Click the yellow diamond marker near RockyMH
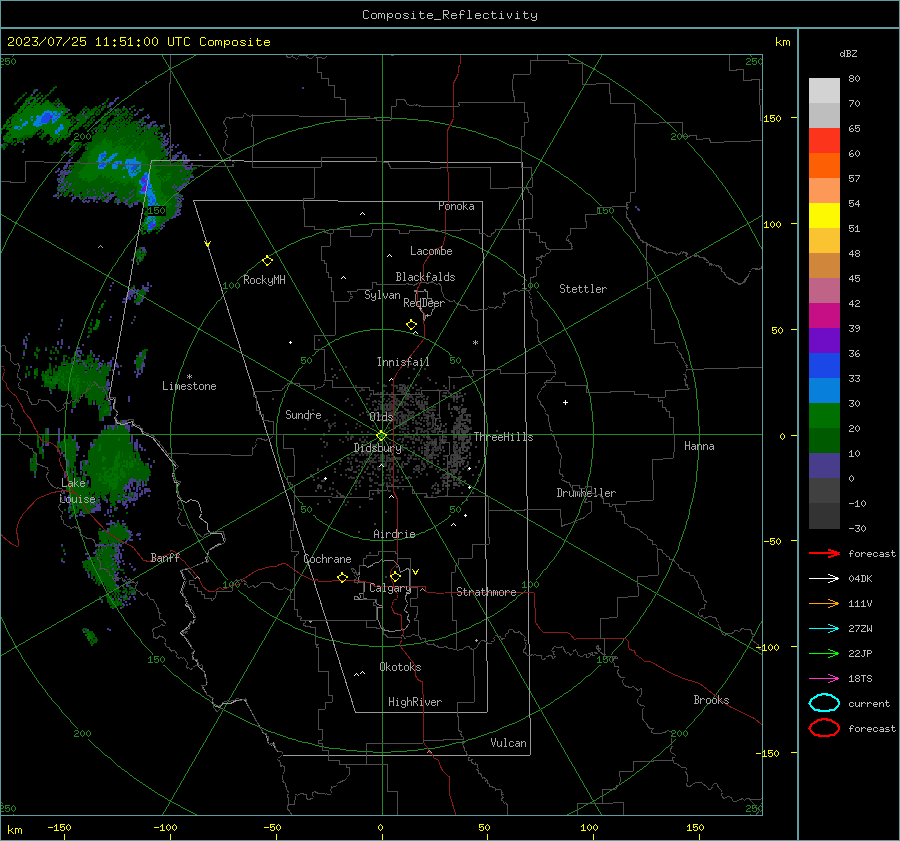Viewport: 900px width, 841px height. 267,261
